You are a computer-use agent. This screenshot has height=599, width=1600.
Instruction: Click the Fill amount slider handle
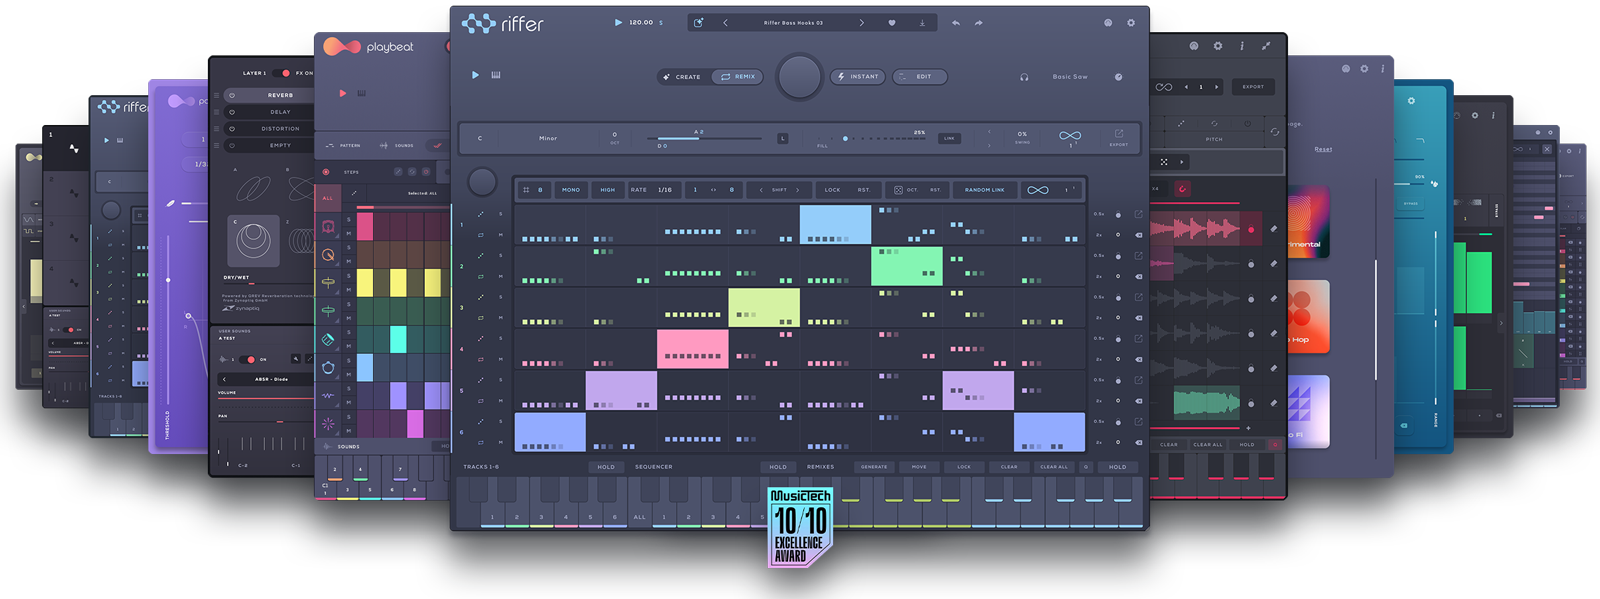tap(845, 139)
